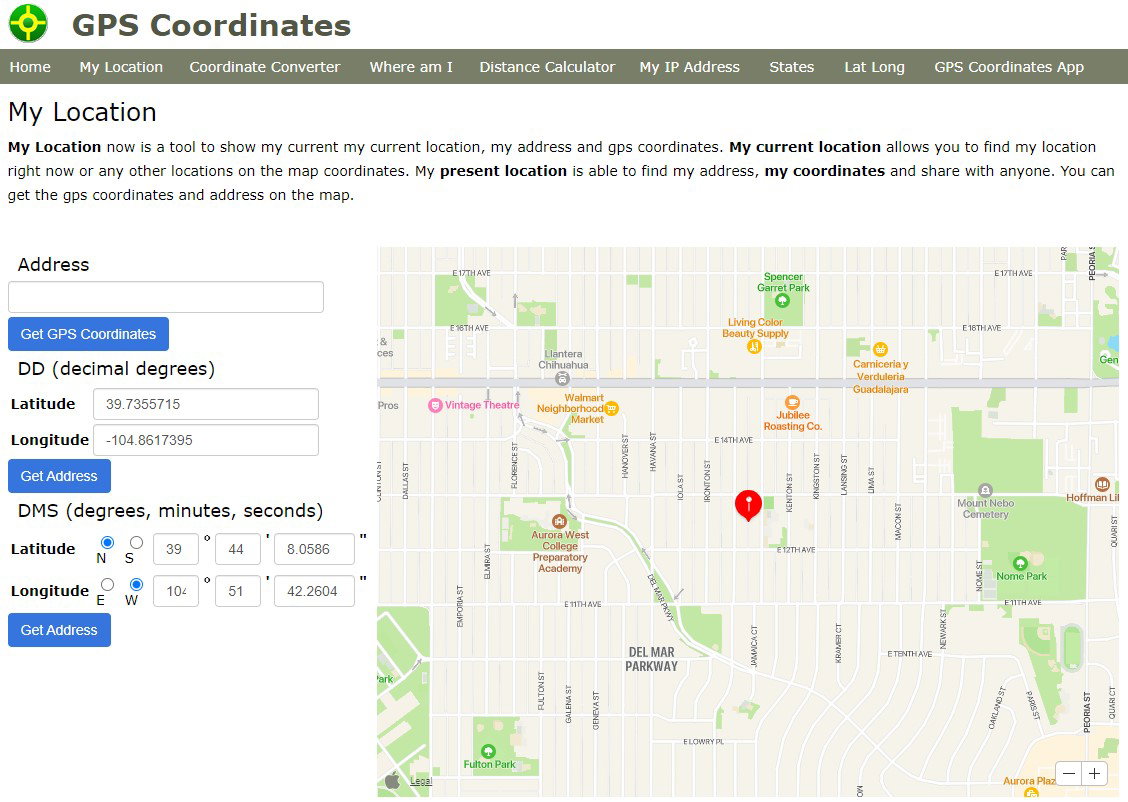Focus longitude degrees field 104
This screenshot has height=802, width=1128.
[x=176, y=591]
